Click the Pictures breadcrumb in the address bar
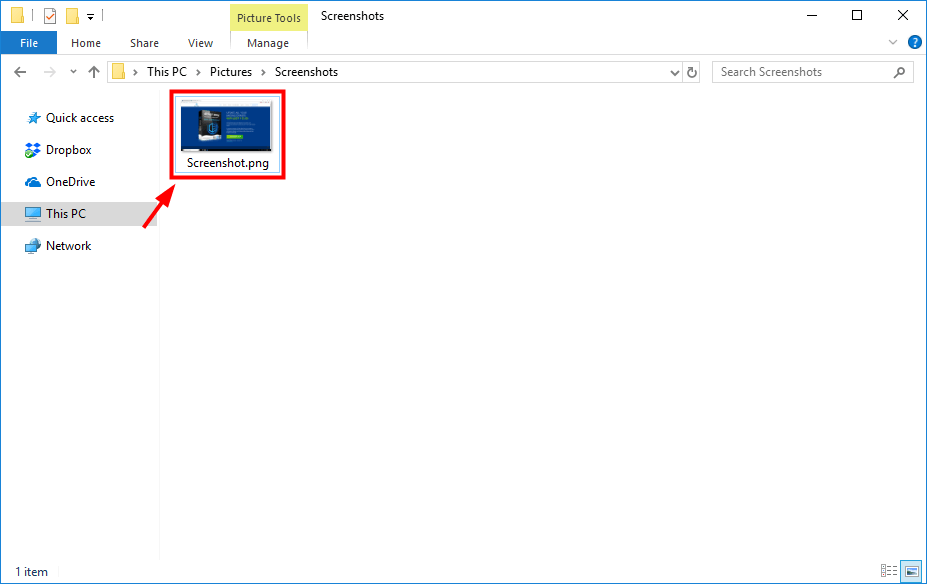 [230, 71]
